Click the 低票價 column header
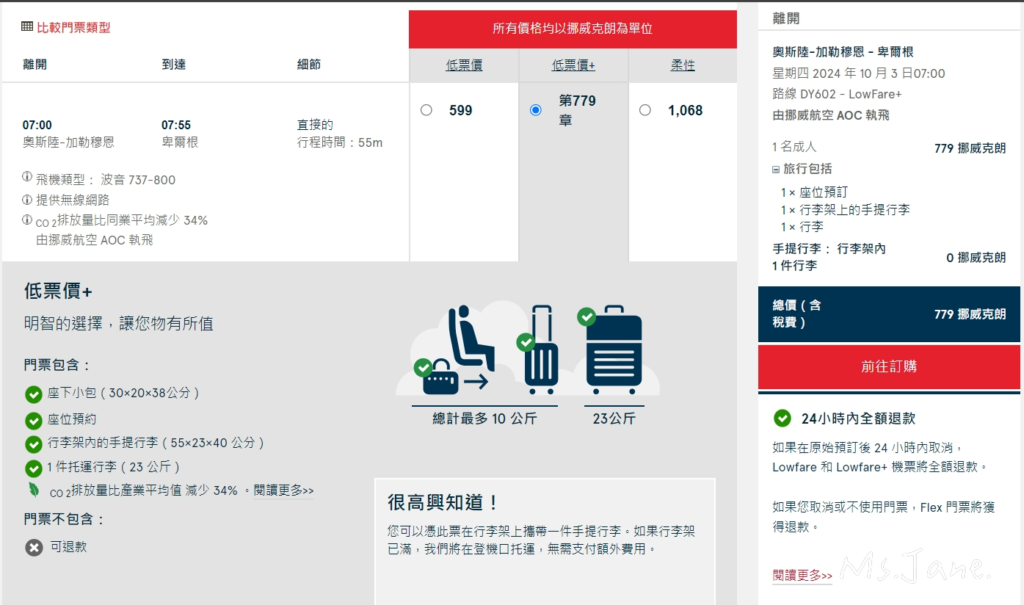Screen dimensions: 1024x605 464,65
